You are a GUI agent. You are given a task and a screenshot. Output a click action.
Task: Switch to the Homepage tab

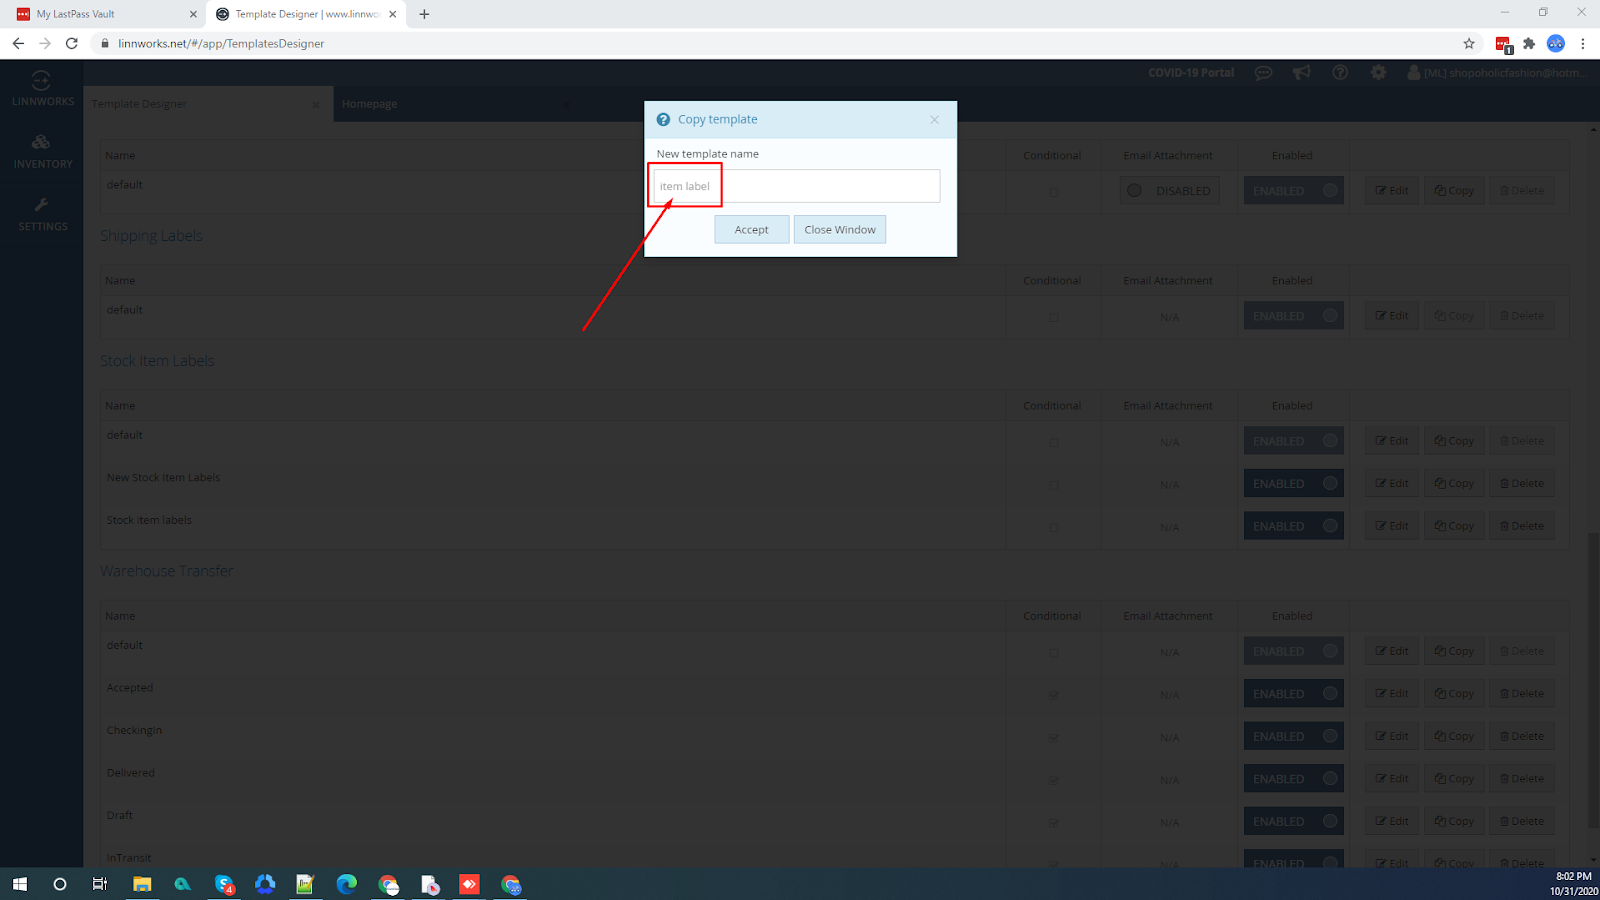point(370,104)
